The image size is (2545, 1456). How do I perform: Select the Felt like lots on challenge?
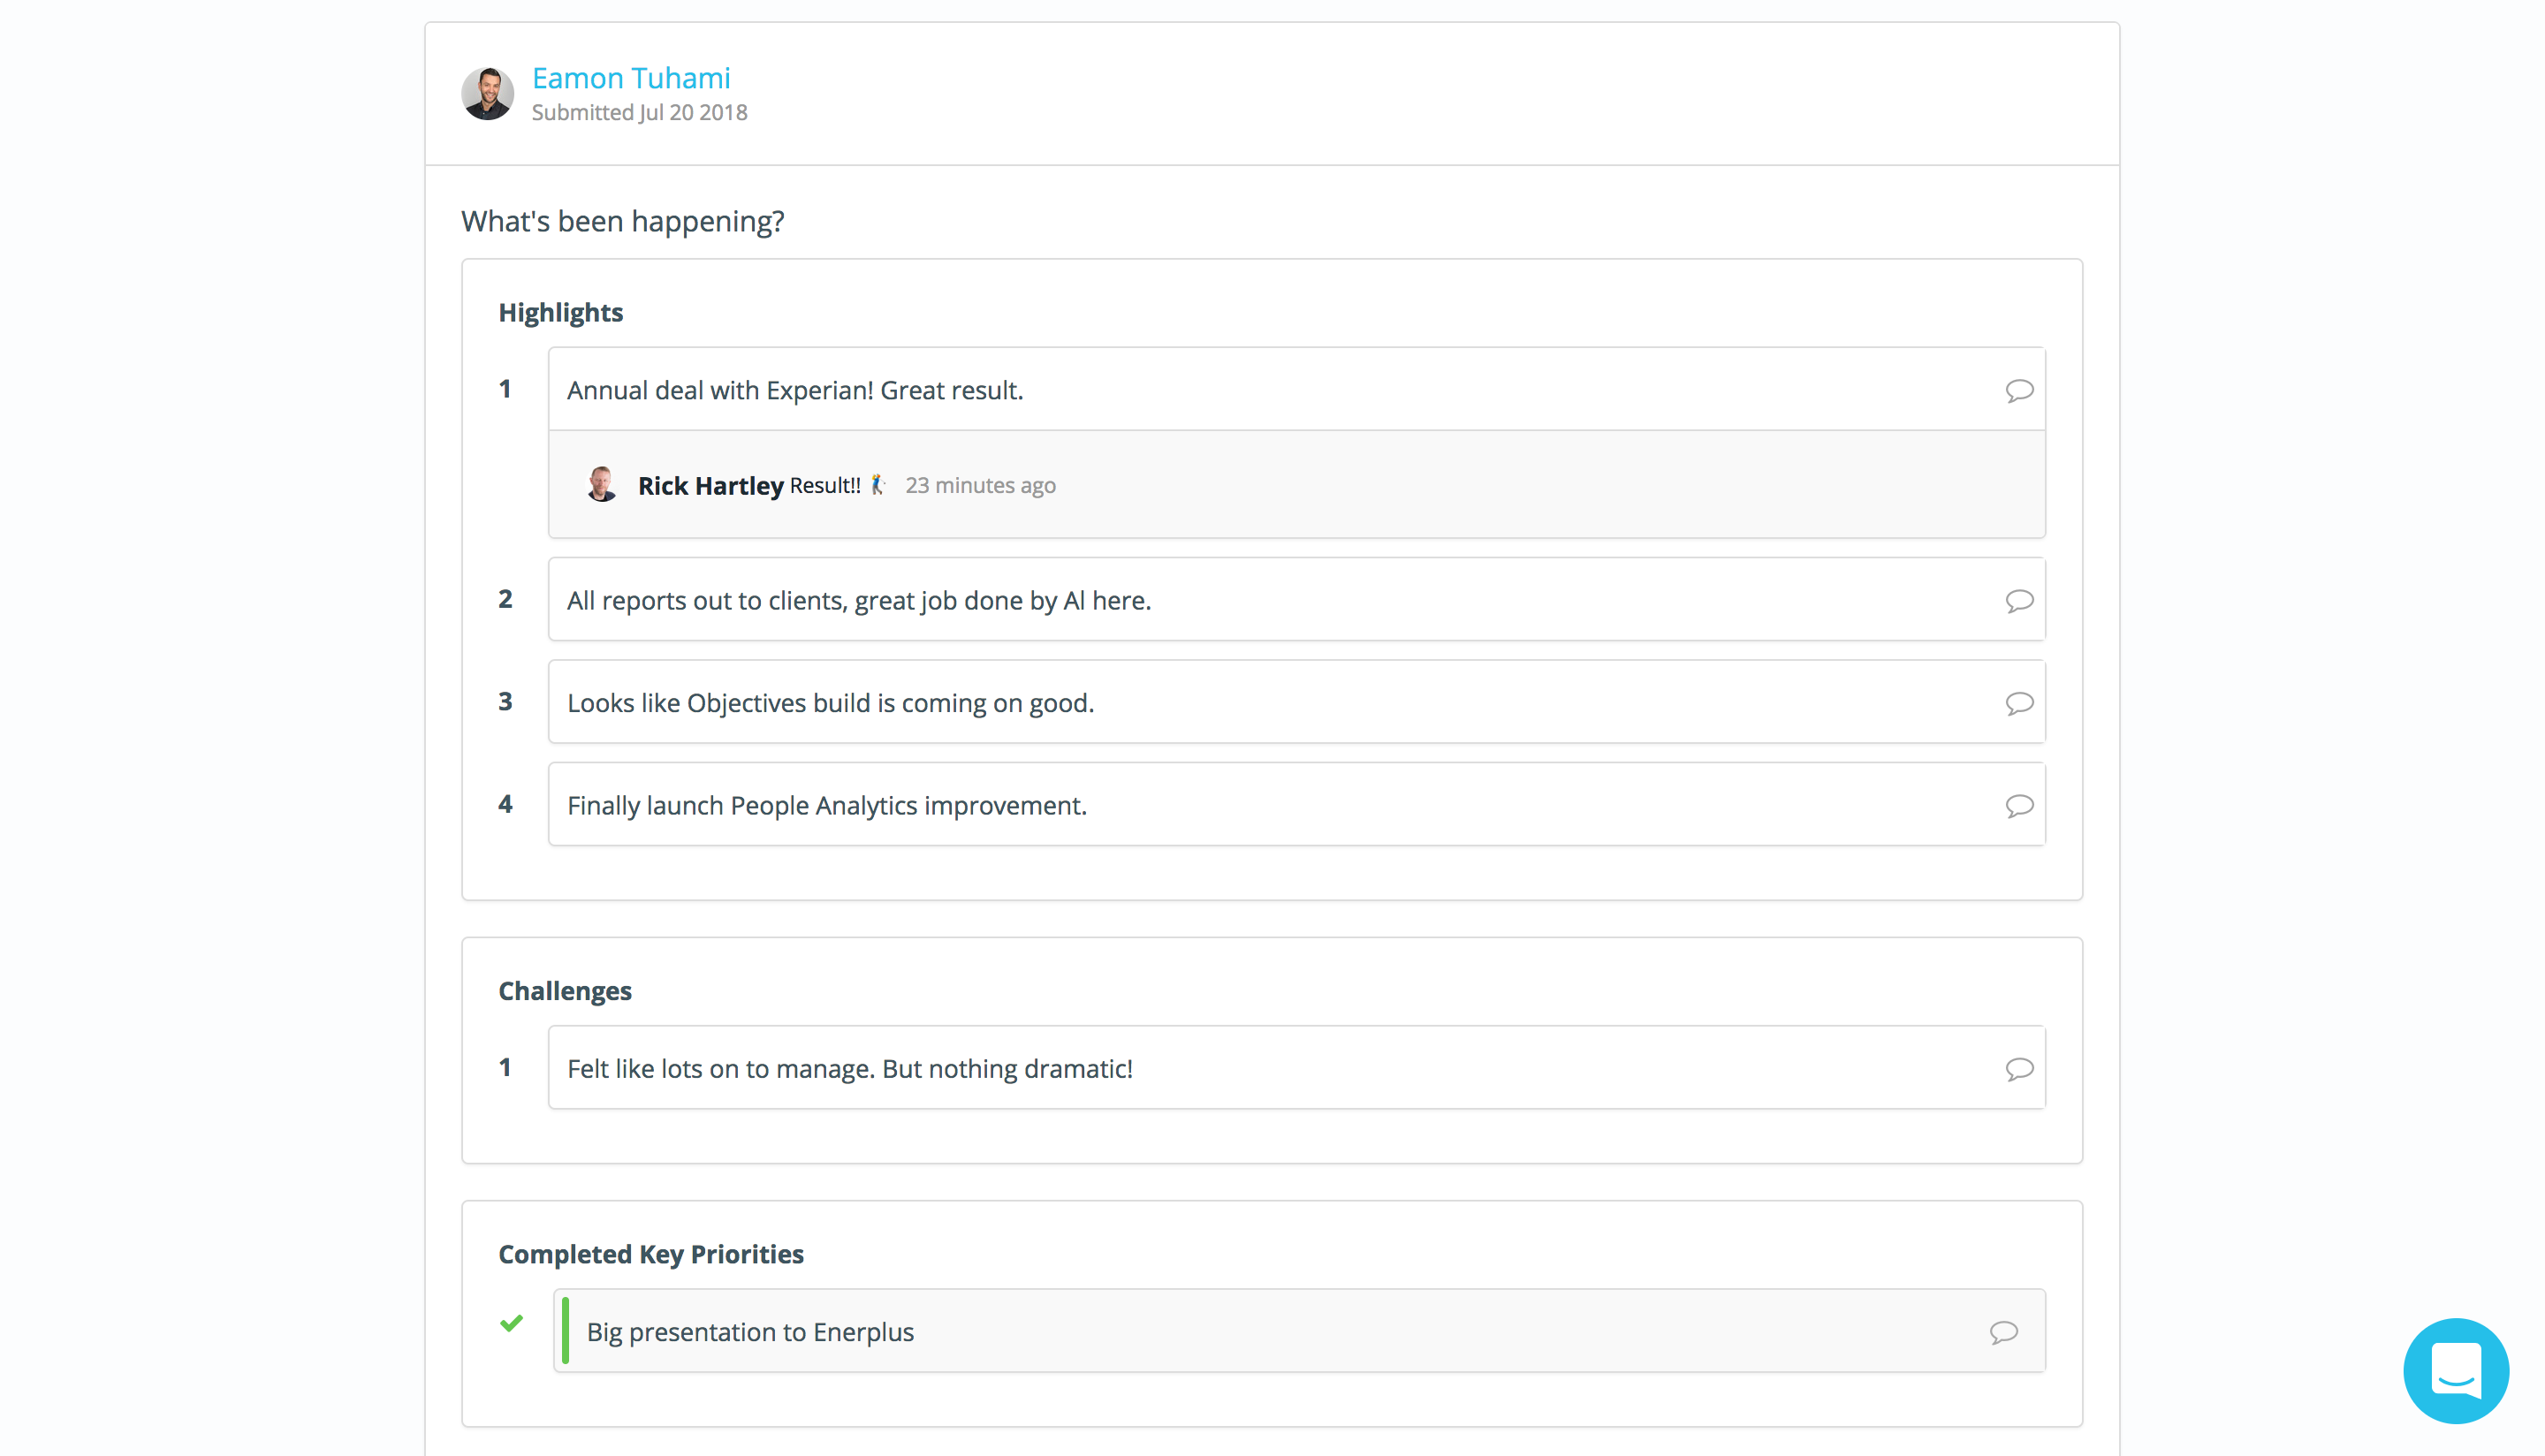point(849,1069)
